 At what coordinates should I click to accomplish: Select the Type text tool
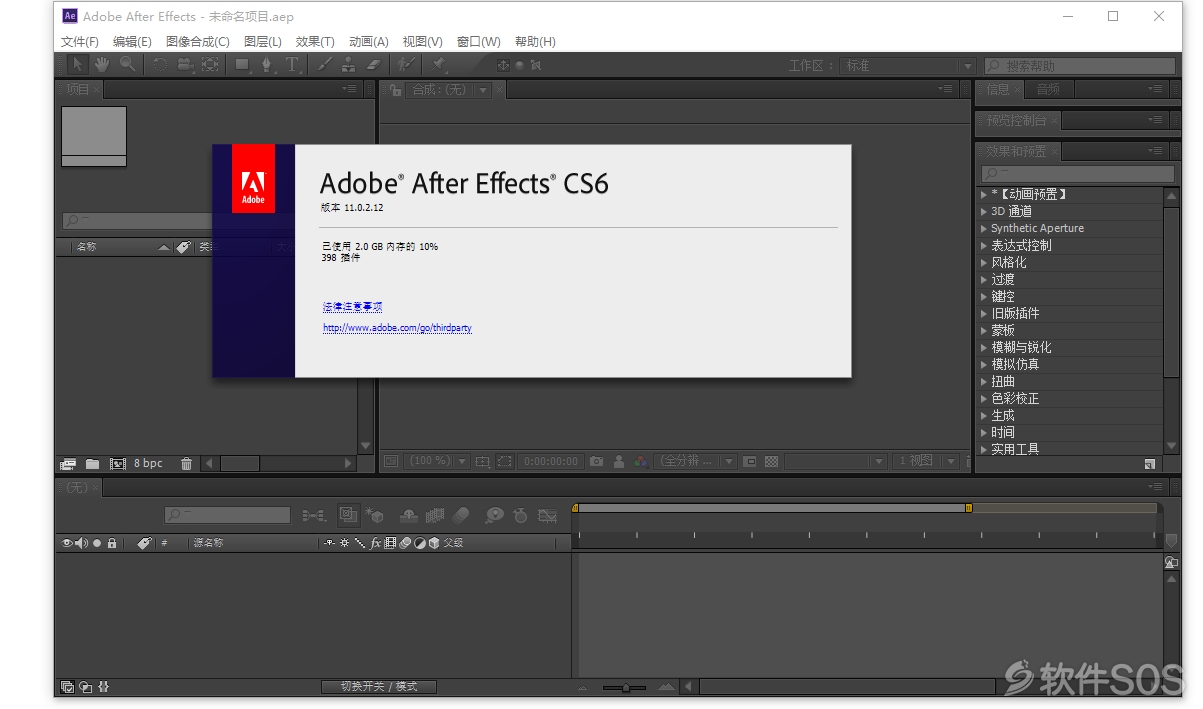[292, 64]
